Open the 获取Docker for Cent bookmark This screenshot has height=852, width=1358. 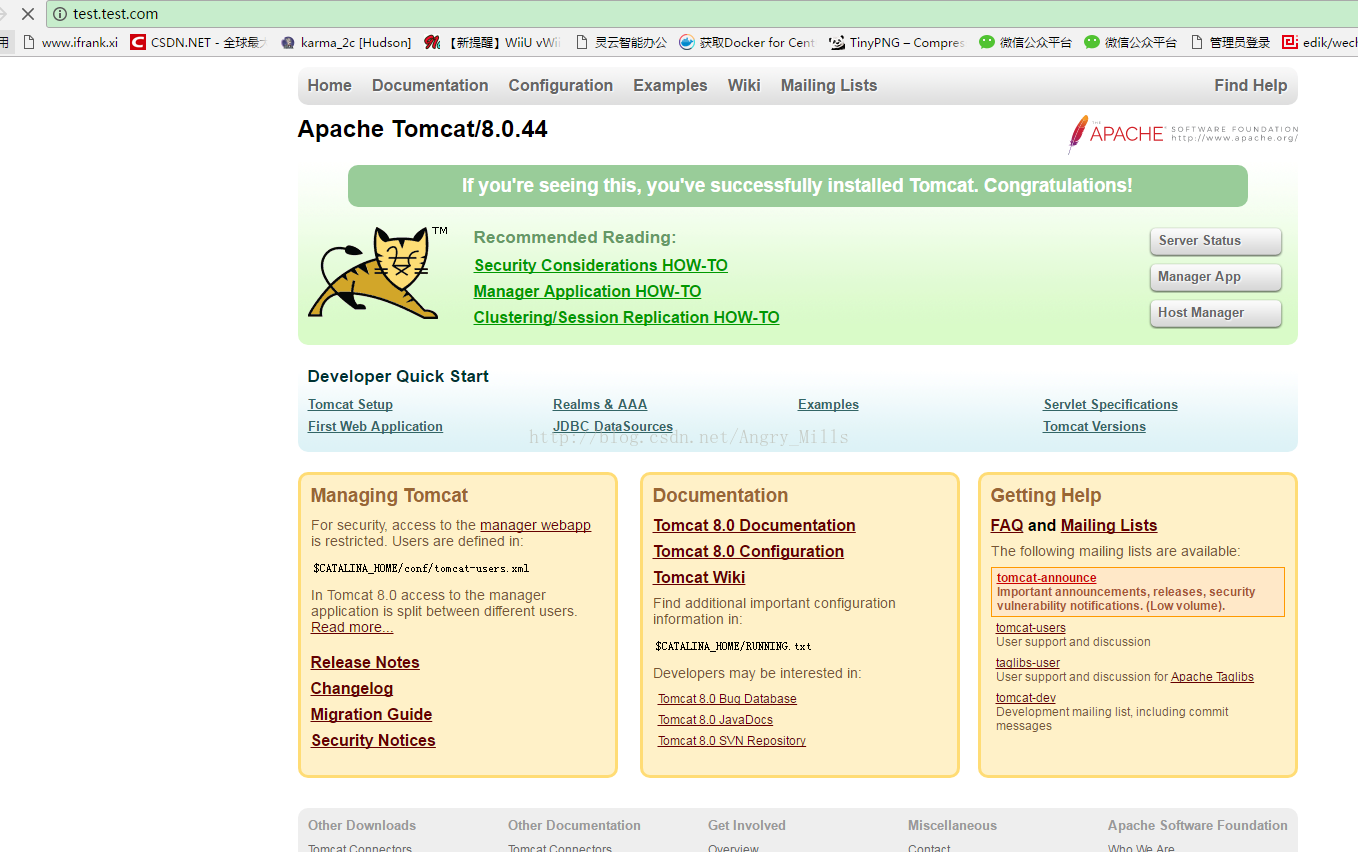[747, 42]
